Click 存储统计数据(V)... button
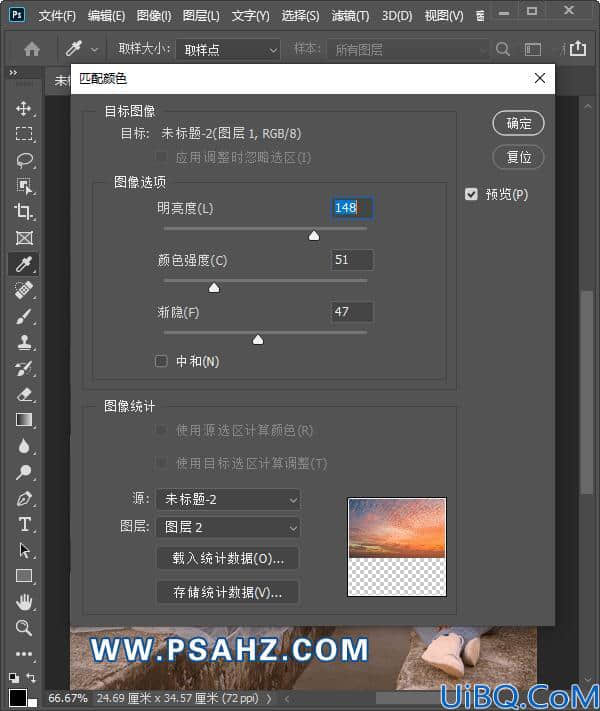This screenshot has height=711, width=600. point(228,592)
